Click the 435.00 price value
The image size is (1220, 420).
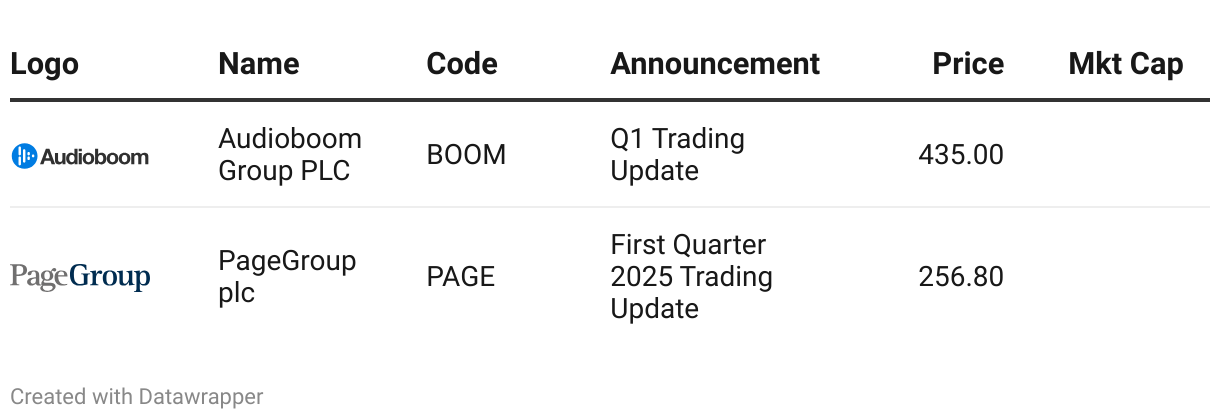click(961, 155)
